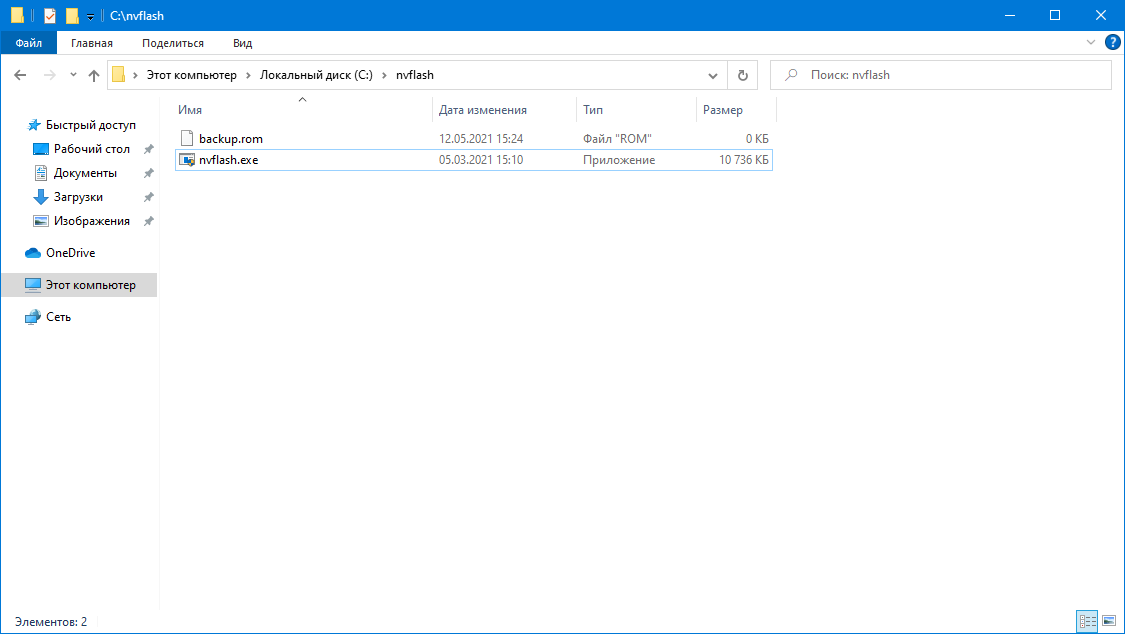Screen dimensions: 1125x634
Task: Open Быстрый доступ in navigation pane
Action: click(90, 125)
